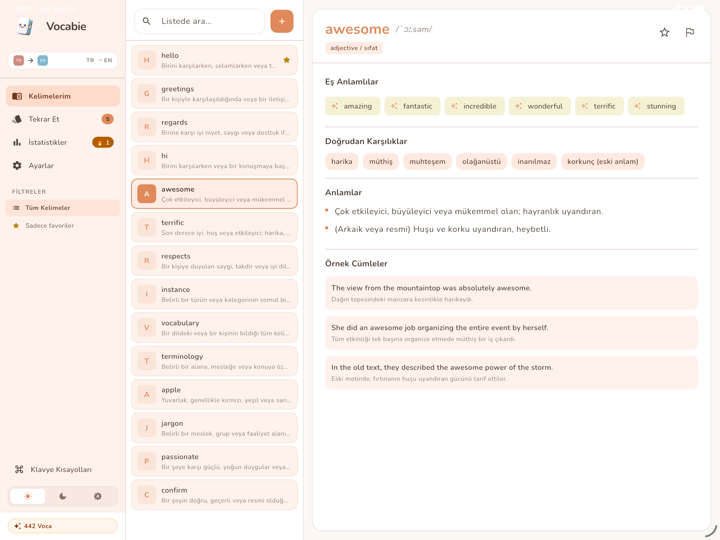This screenshot has height=540, width=720.
Task: Click the fantastic synonym chip
Action: [x=412, y=106]
